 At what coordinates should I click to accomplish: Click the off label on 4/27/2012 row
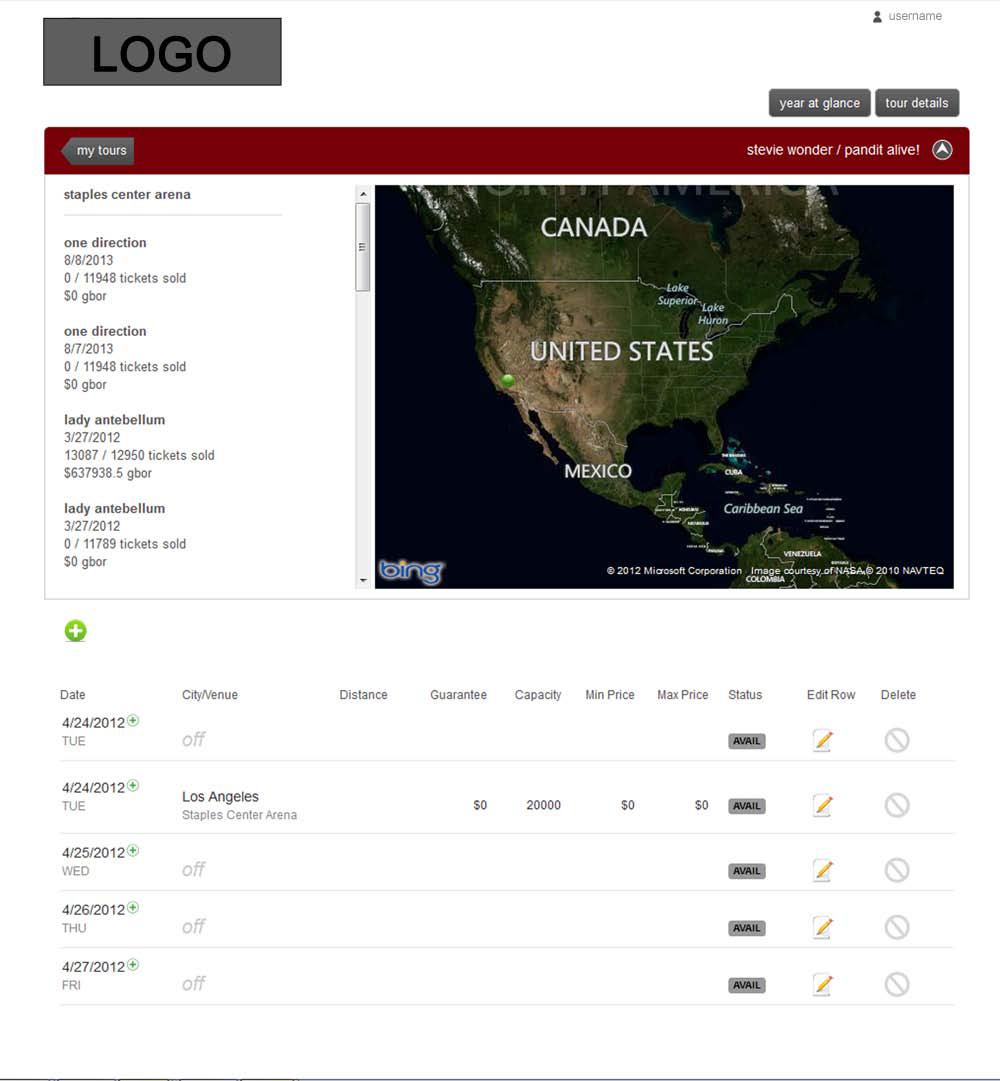pyautogui.click(x=194, y=984)
